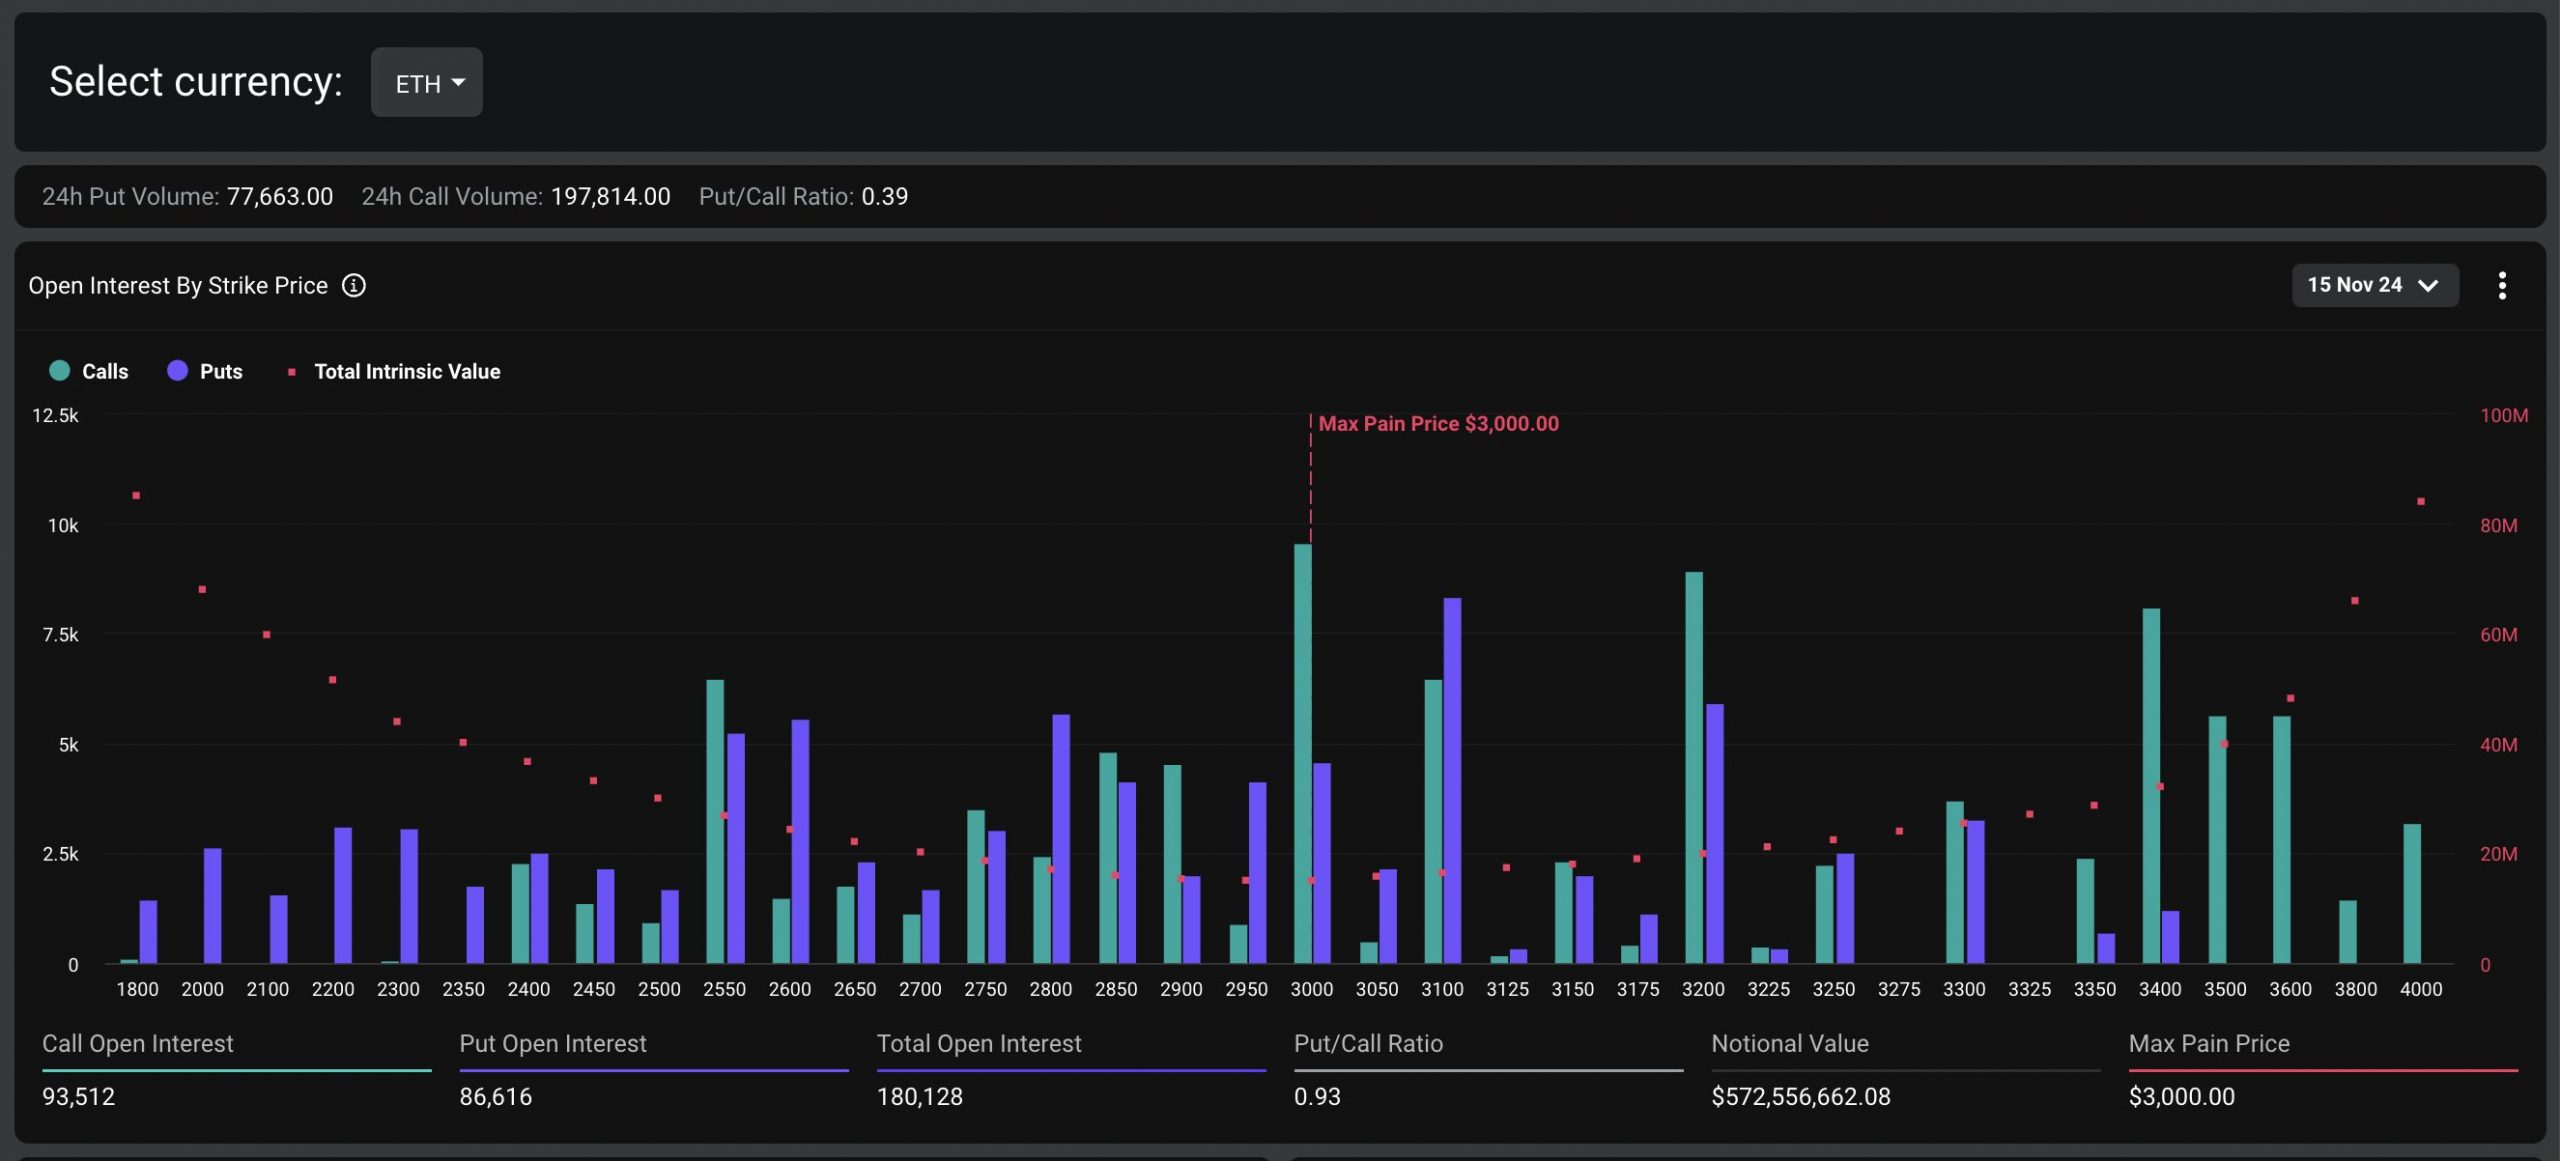The height and width of the screenshot is (1161, 2560).
Task: Click the Total Open Interest value 180,128
Action: [920, 1096]
